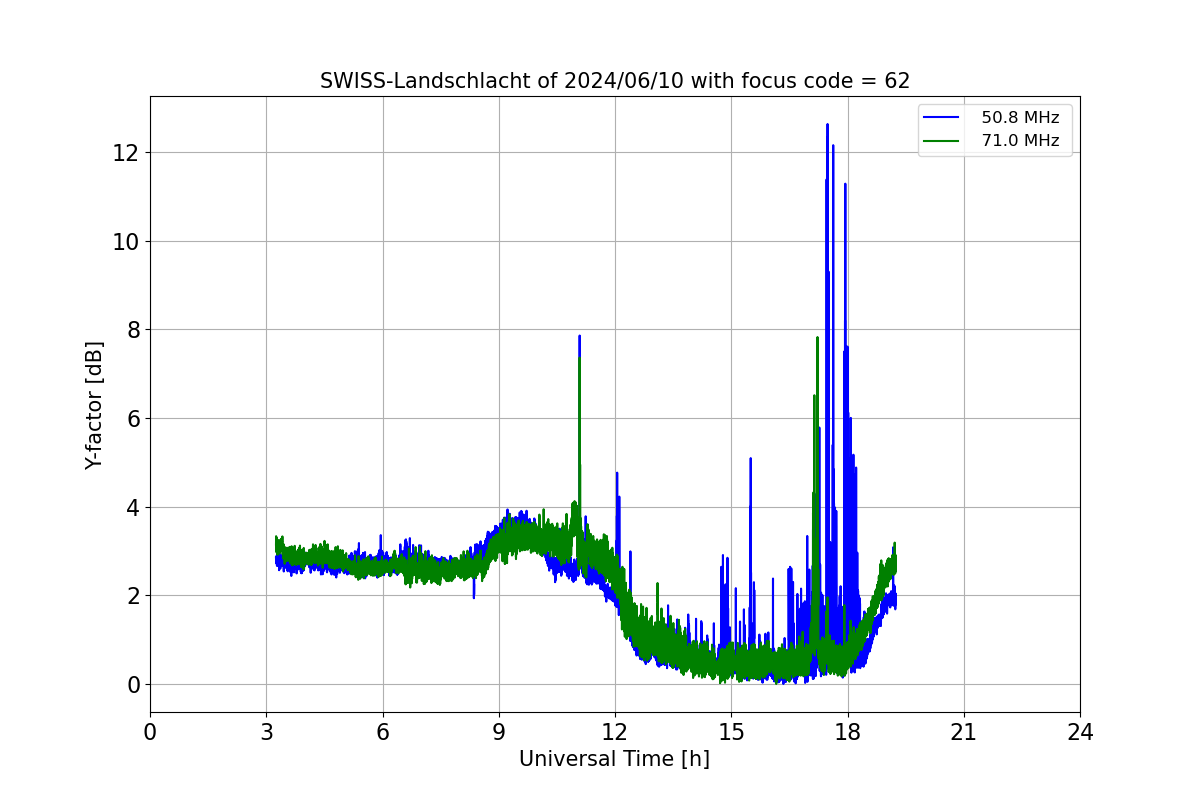Click x-axis tick label 24
This screenshot has width=1200, height=800.
point(1080,732)
